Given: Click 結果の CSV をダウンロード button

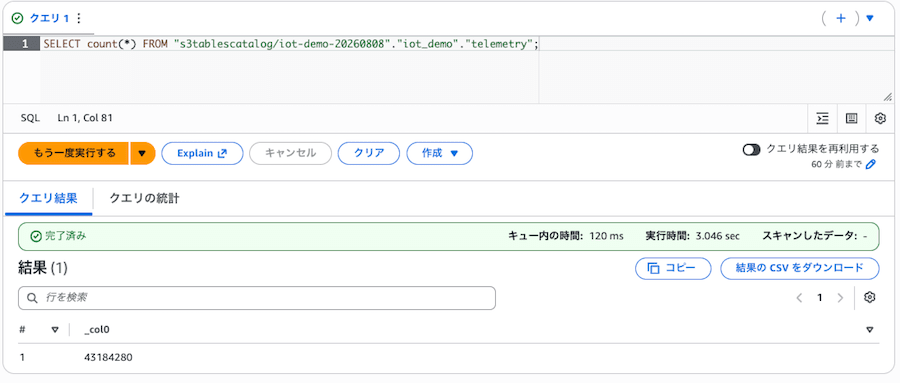Looking at the screenshot, I should (x=800, y=268).
